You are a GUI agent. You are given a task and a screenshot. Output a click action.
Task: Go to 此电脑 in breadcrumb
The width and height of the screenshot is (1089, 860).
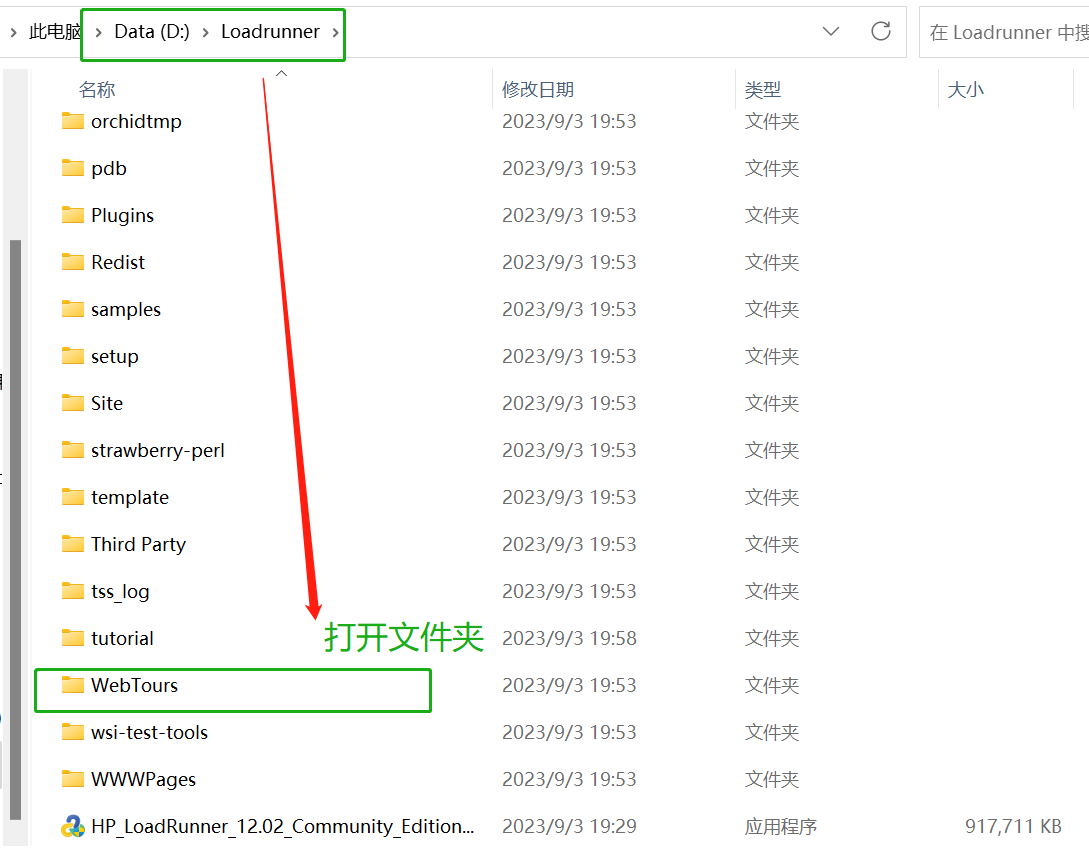pos(55,31)
